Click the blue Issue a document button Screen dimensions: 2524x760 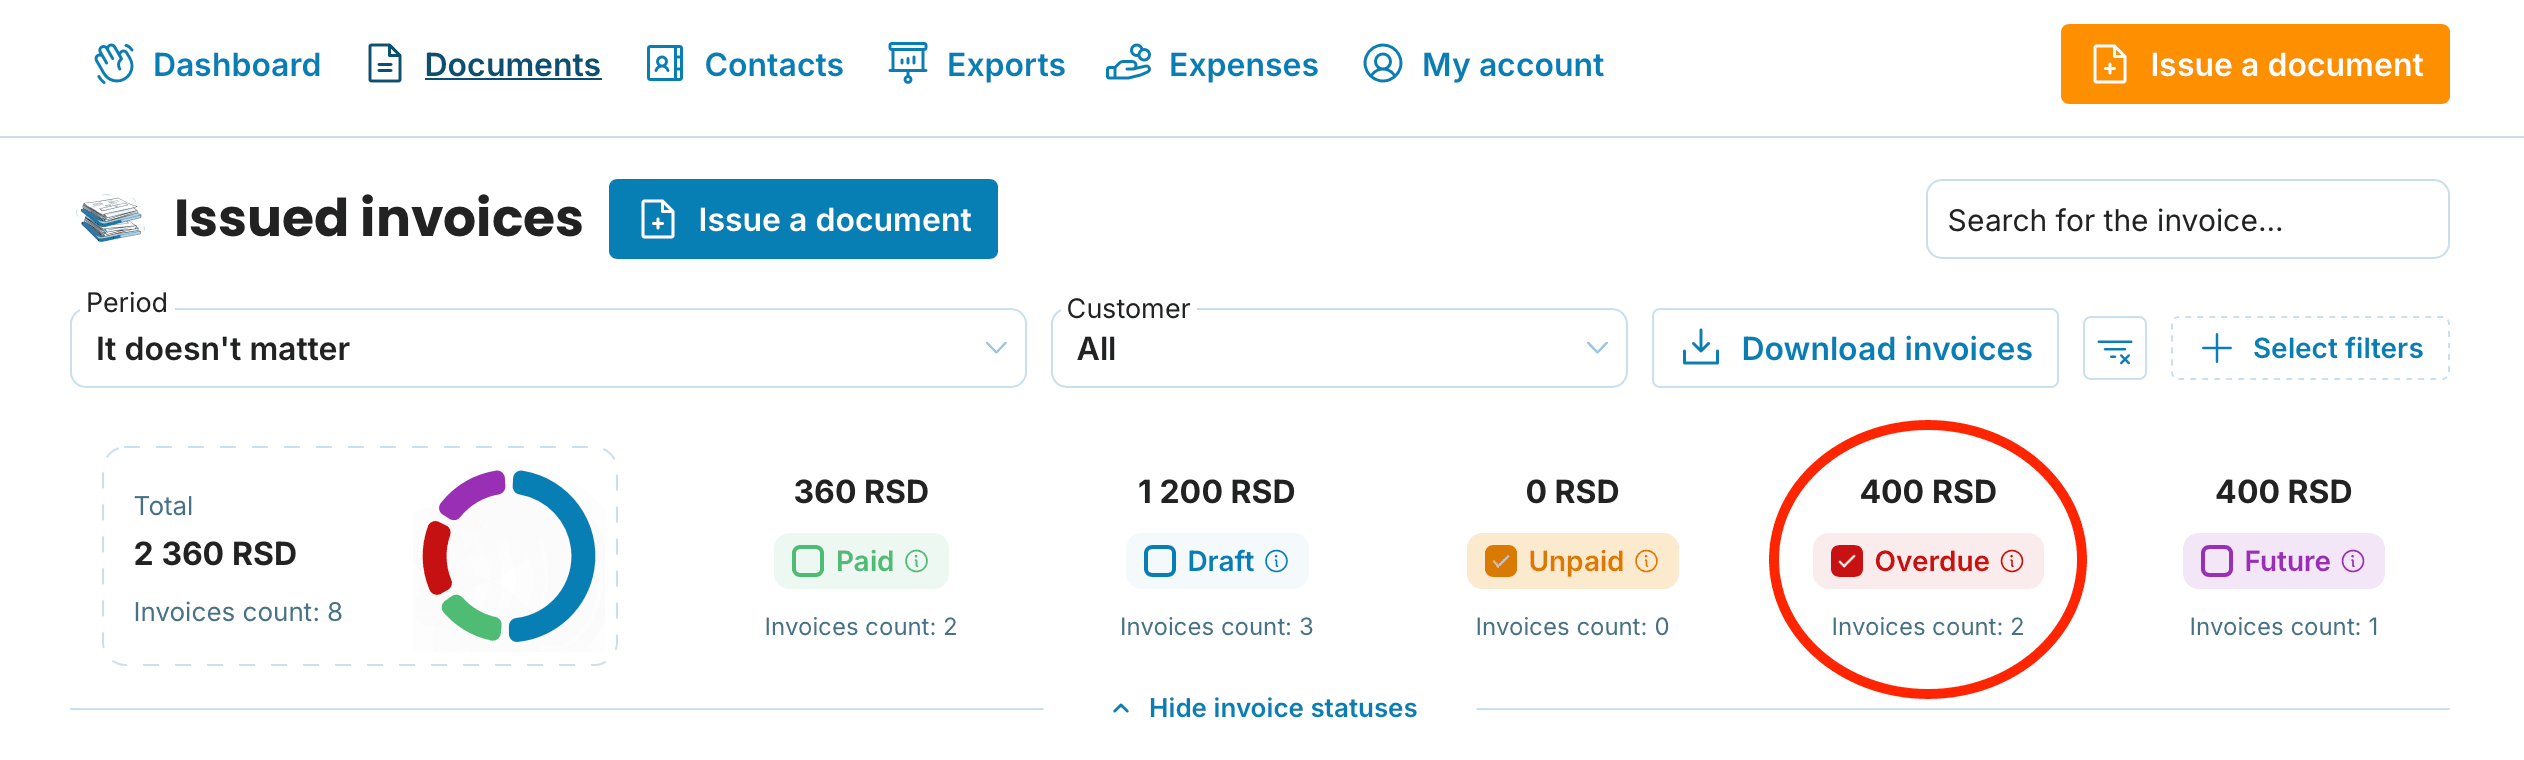[803, 219]
